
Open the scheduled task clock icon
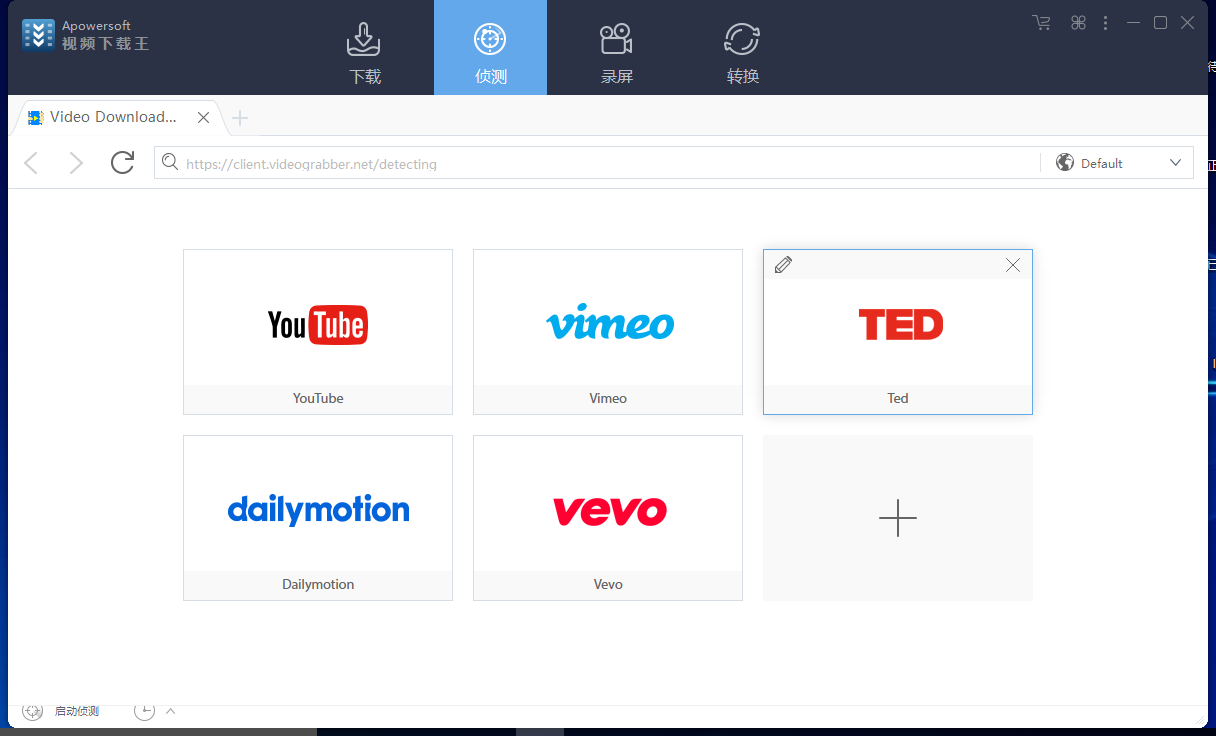click(145, 711)
